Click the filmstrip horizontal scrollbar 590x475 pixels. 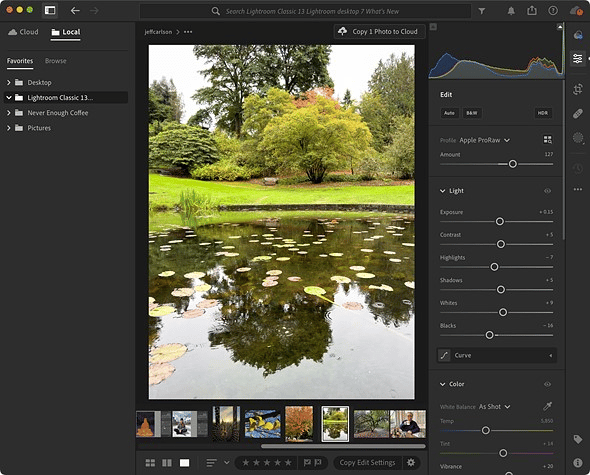click(x=343, y=446)
